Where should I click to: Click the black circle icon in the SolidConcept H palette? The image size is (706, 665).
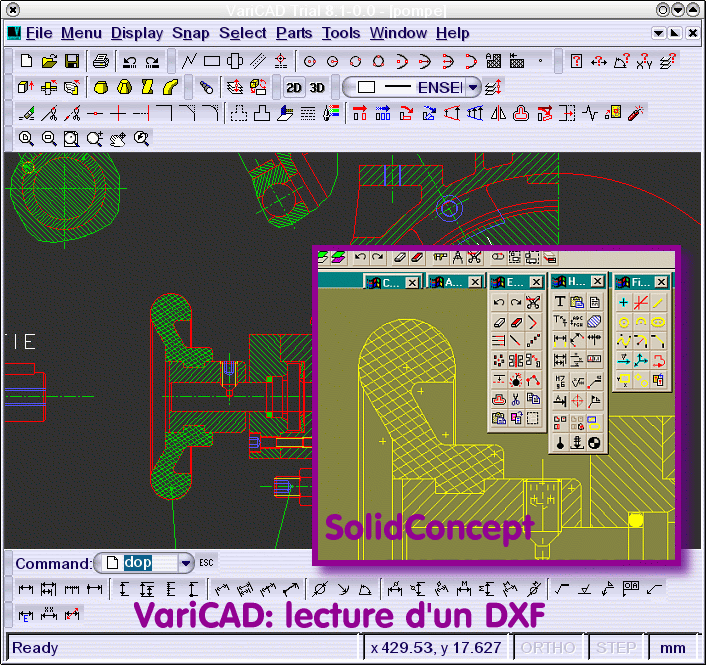tap(594, 443)
